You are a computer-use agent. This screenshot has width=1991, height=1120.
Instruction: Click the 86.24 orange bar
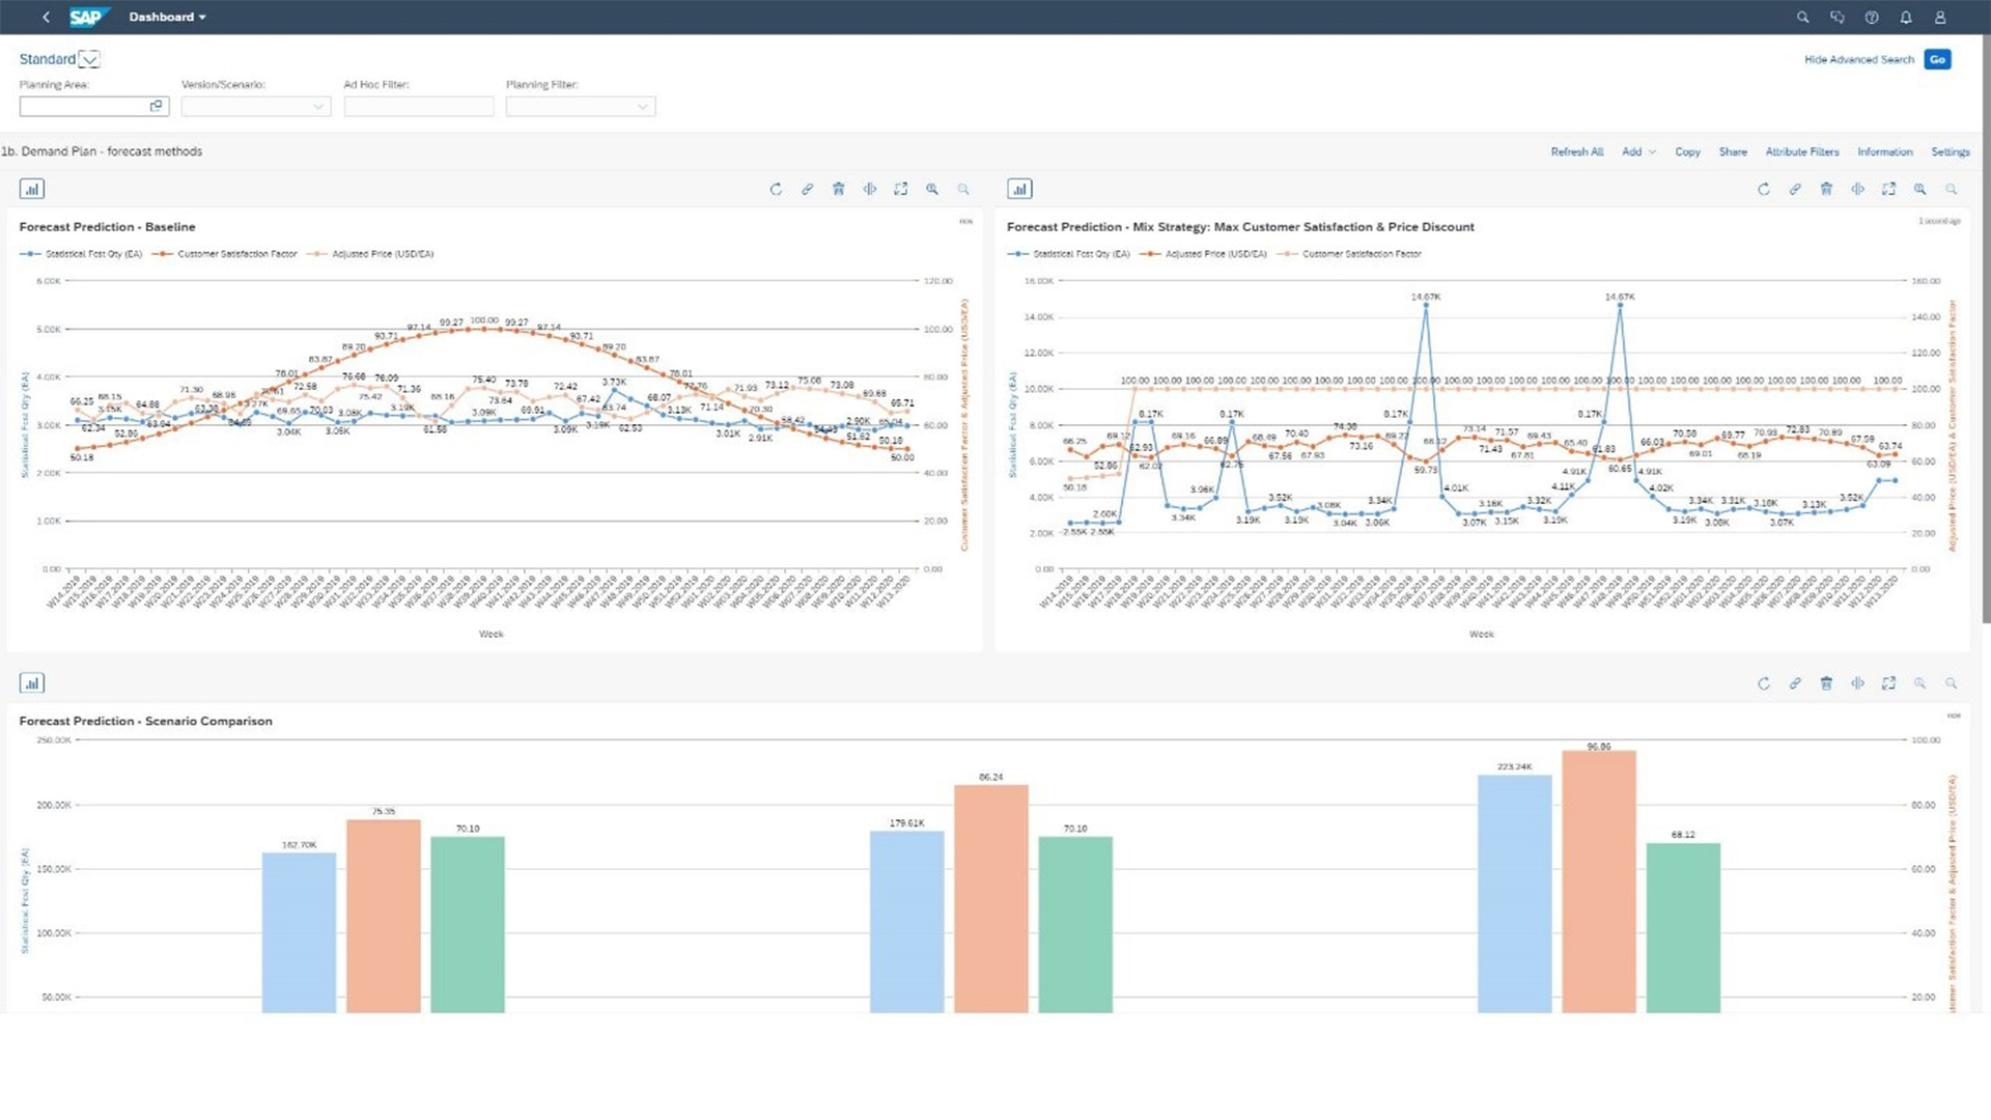[x=991, y=899]
